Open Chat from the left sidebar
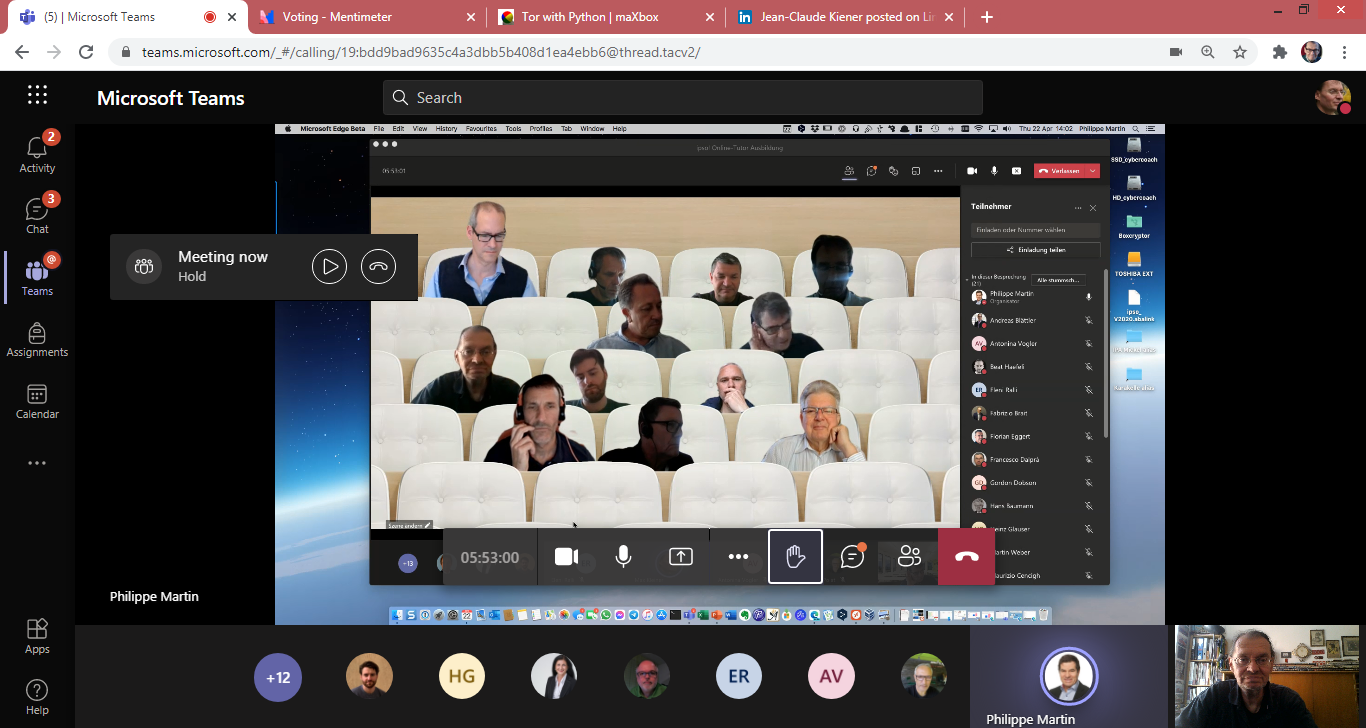1366x728 pixels. 37,215
